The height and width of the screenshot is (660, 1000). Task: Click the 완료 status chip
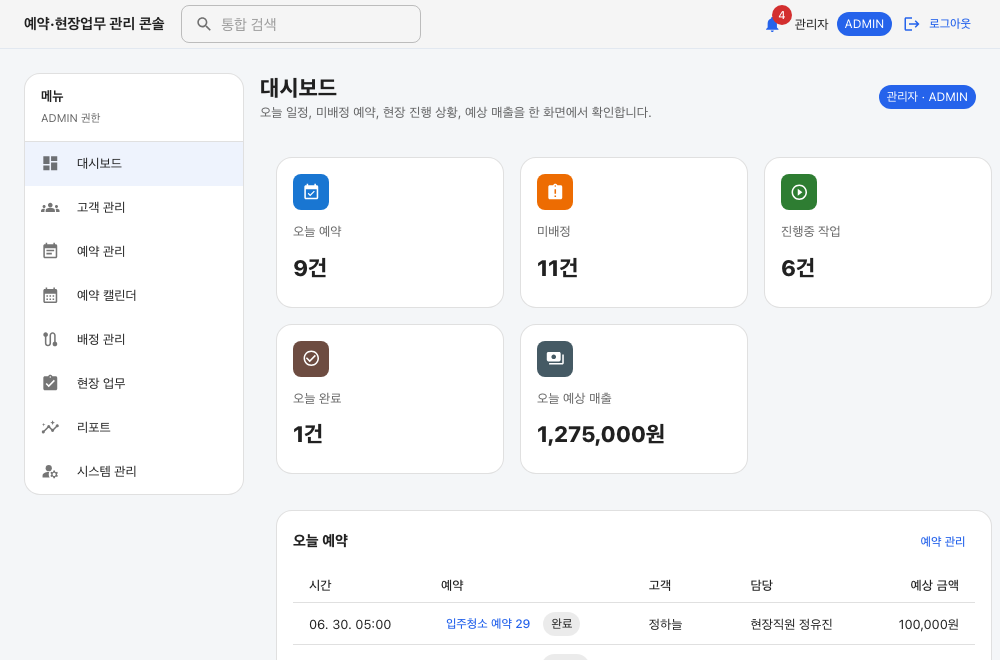[561, 624]
